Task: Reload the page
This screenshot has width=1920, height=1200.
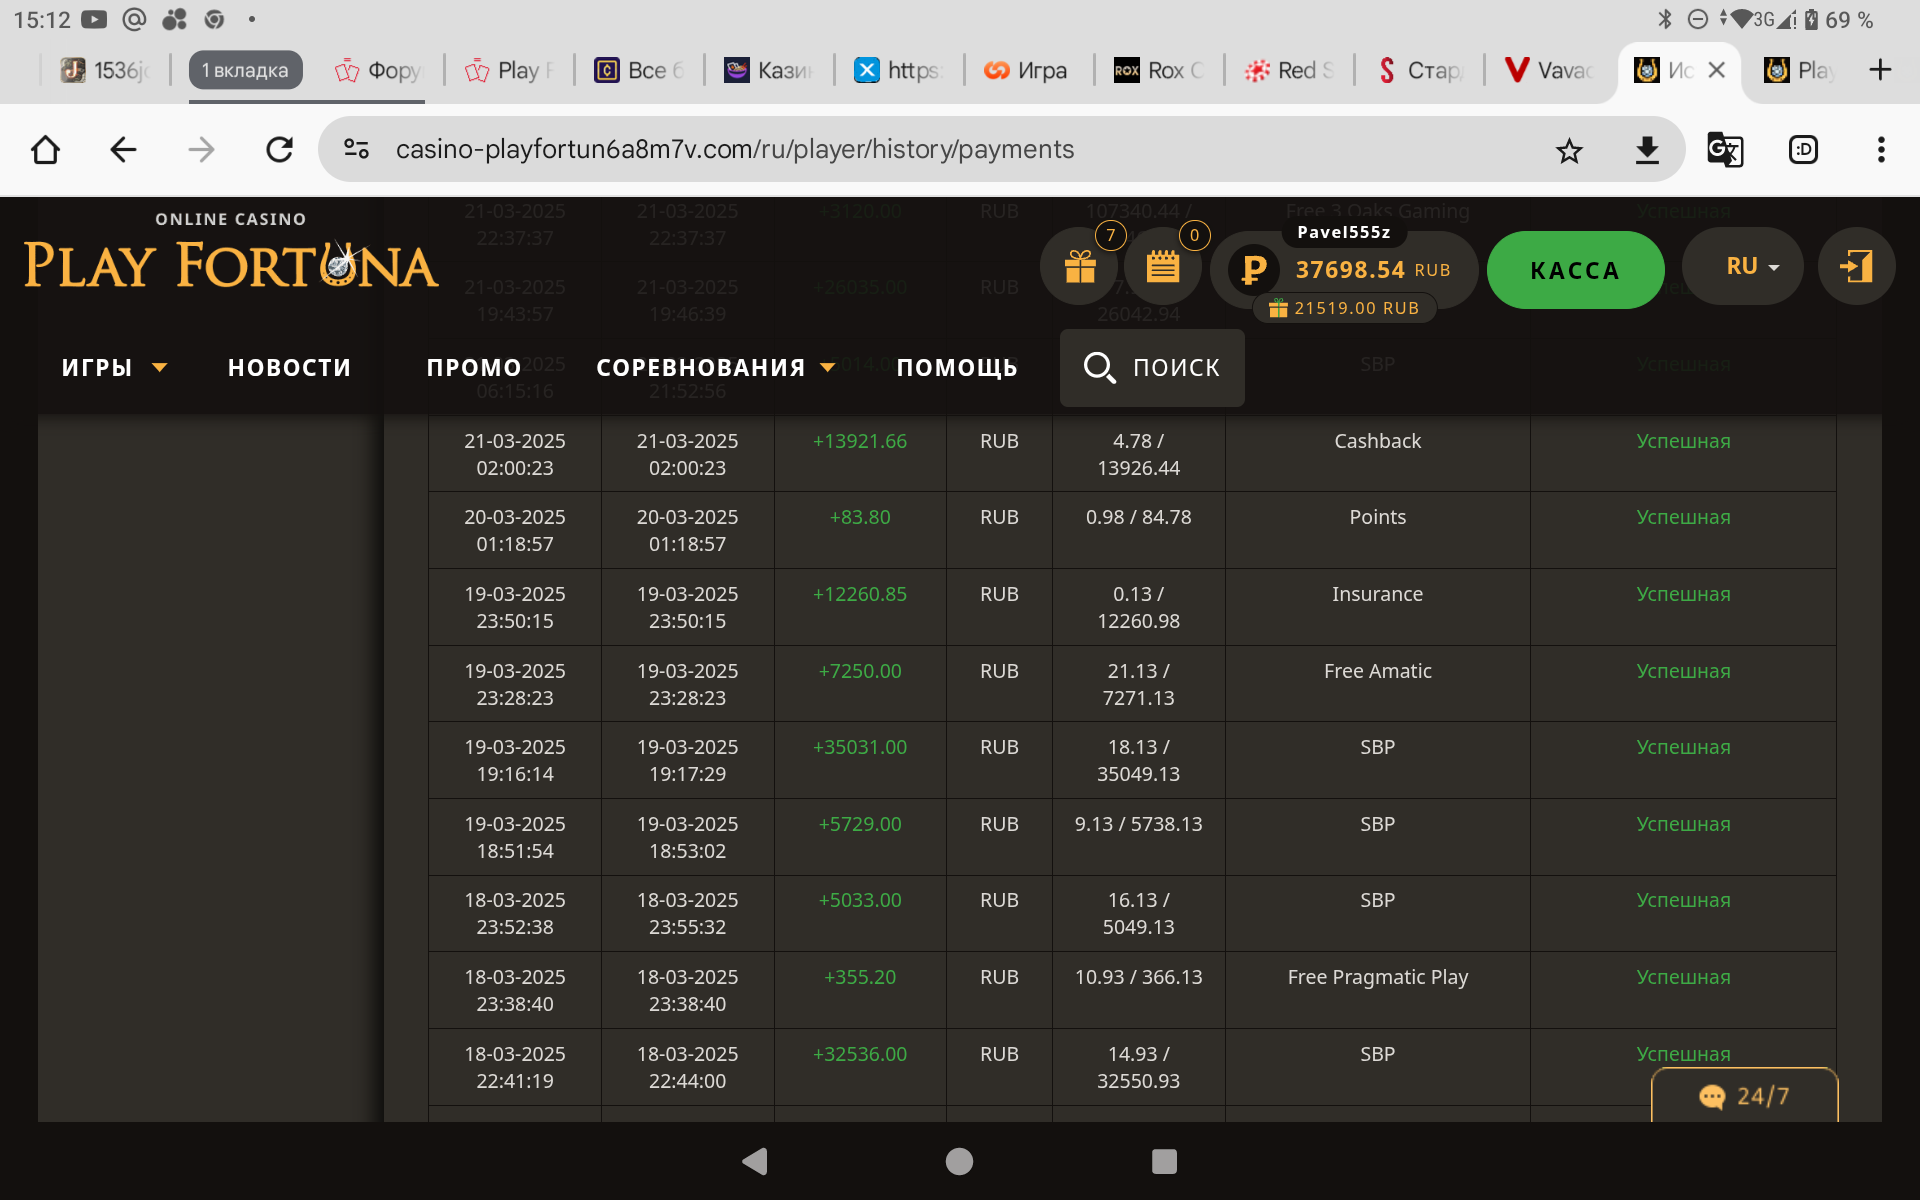Action: coord(279,150)
